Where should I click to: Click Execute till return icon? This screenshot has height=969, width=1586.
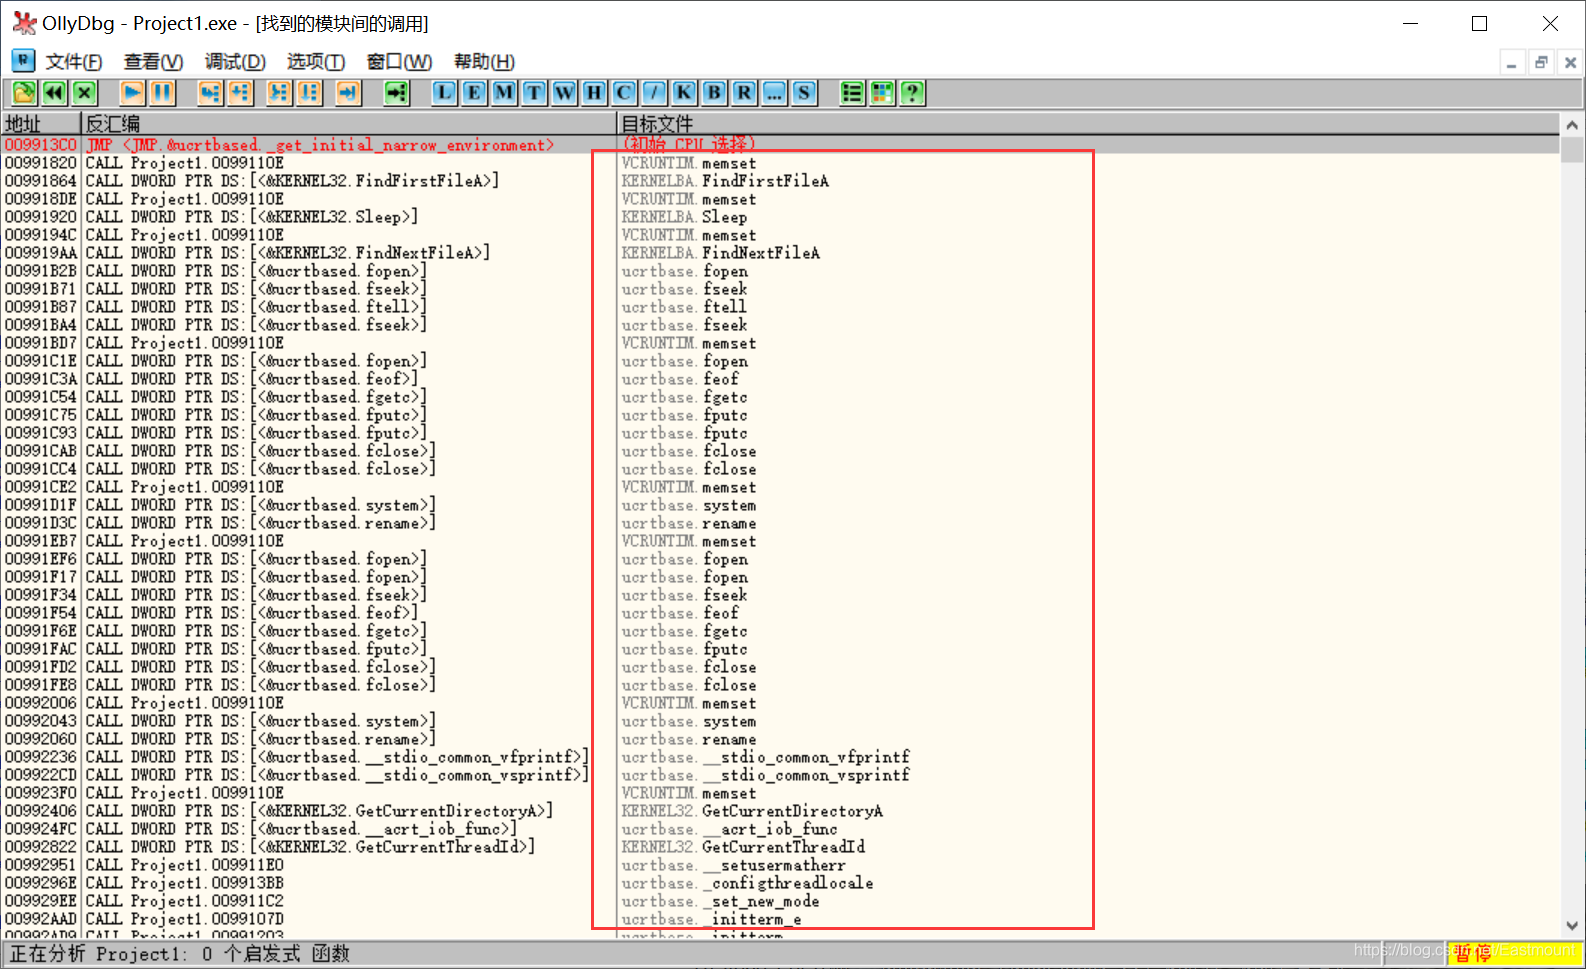pos(348,93)
